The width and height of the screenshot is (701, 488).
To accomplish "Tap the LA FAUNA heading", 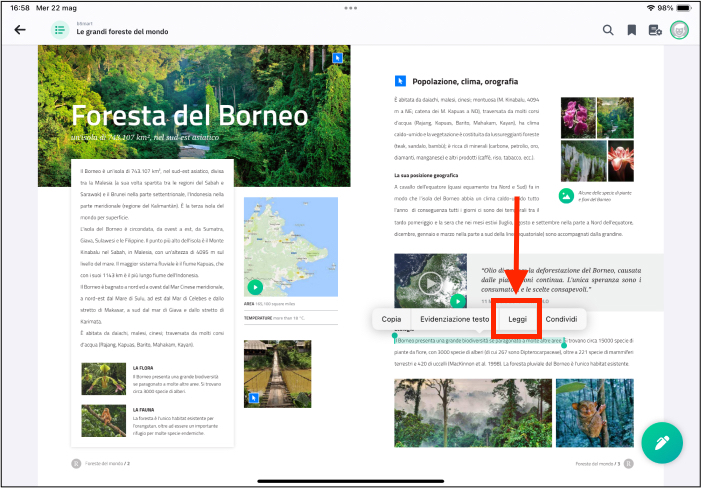I will [x=144, y=409].
